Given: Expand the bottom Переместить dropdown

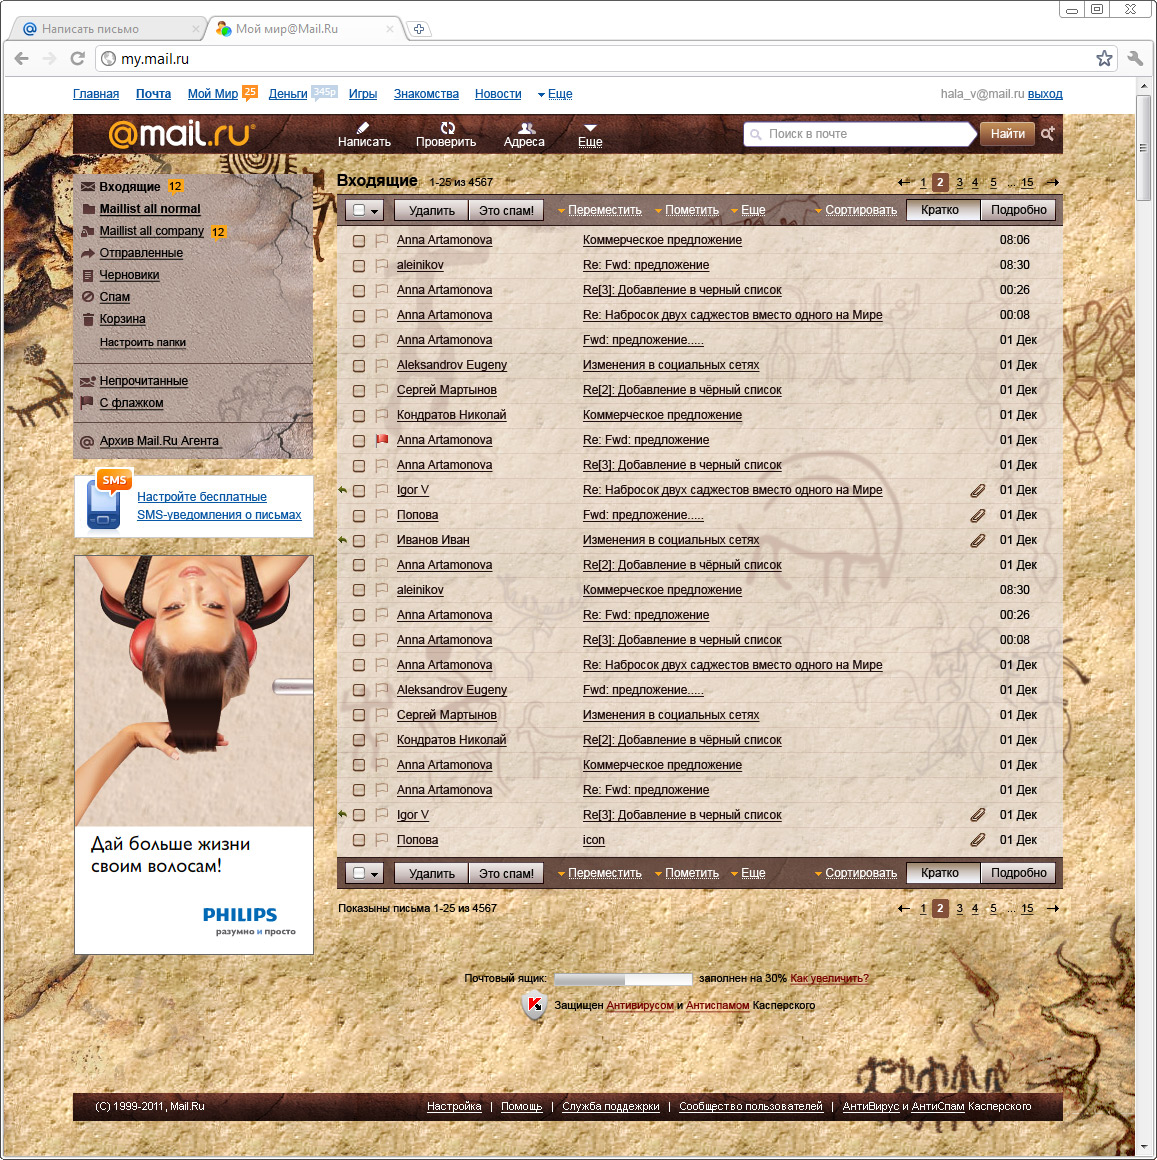Looking at the screenshot, I should [x=599, y=873].
